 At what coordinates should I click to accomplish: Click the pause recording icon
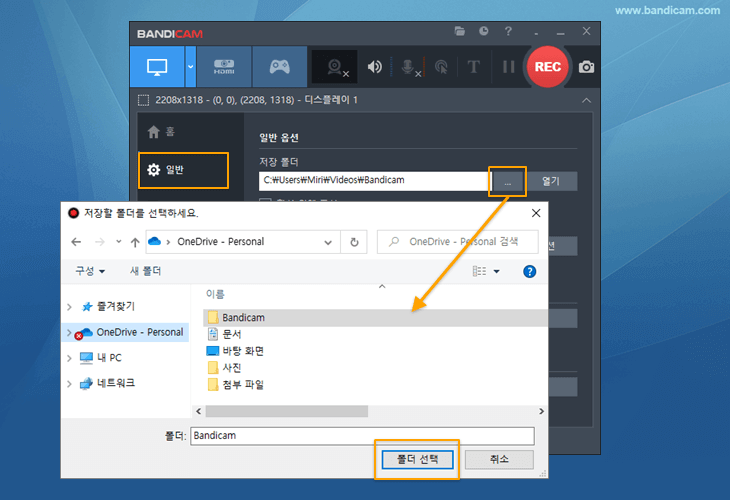pos(508,67)
